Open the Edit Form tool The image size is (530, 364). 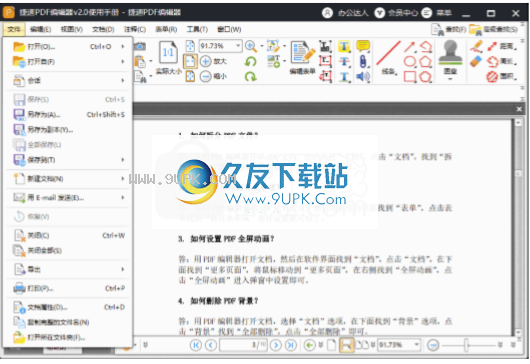point(303,57)
